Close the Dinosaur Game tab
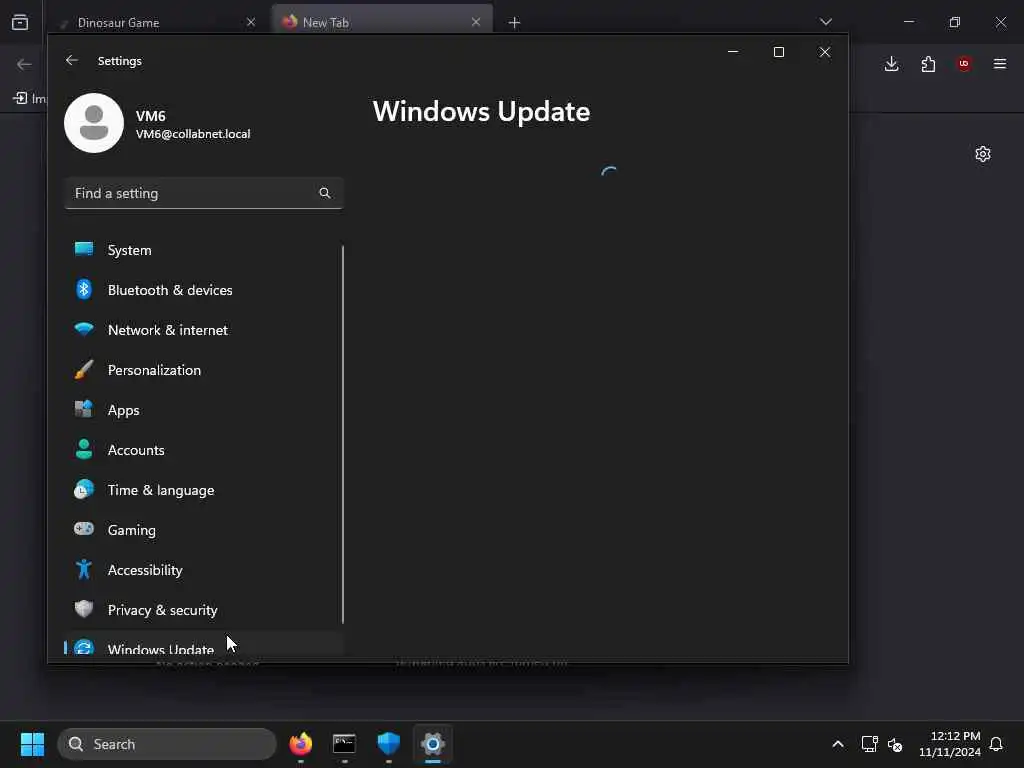The width and height of the screenshot is (1024, 768). 251,22
